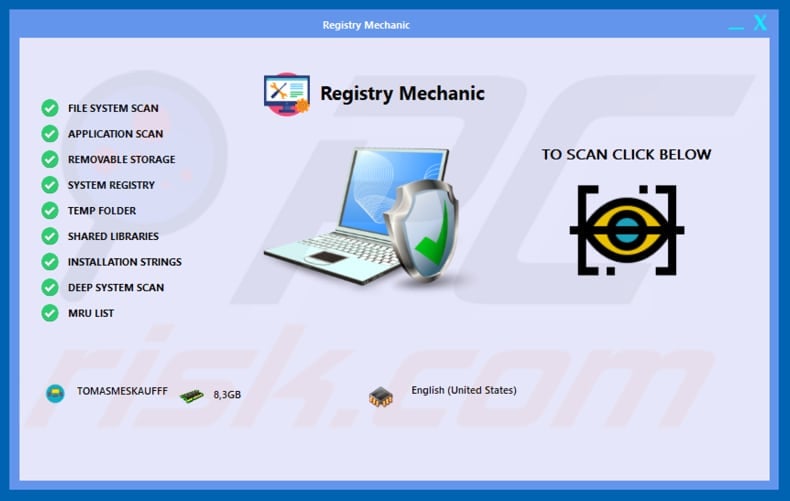Screen dimensions: 790x501
Task: Click the DEEP SYSTEM SCAN label
Action: [116, 288]
